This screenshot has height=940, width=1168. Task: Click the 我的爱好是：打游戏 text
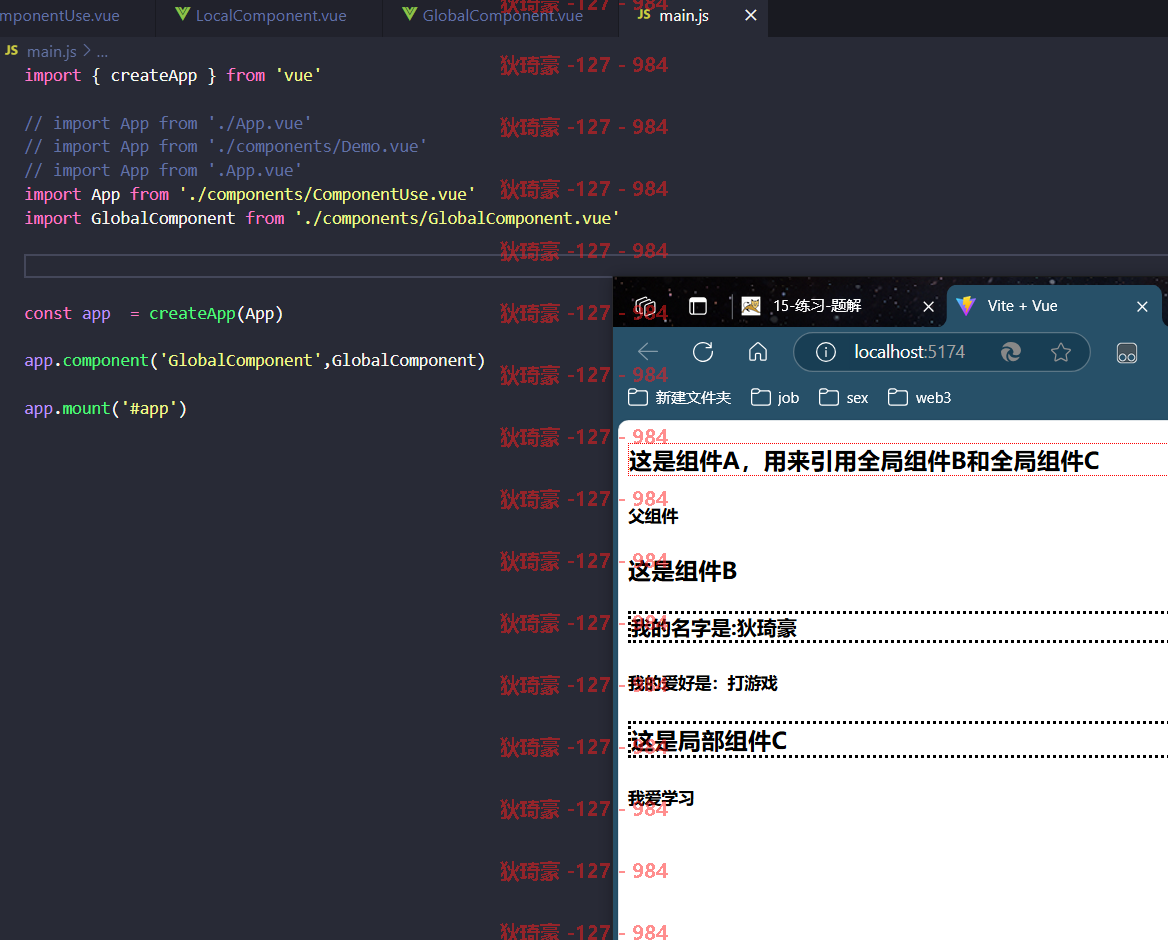point(702,683)
